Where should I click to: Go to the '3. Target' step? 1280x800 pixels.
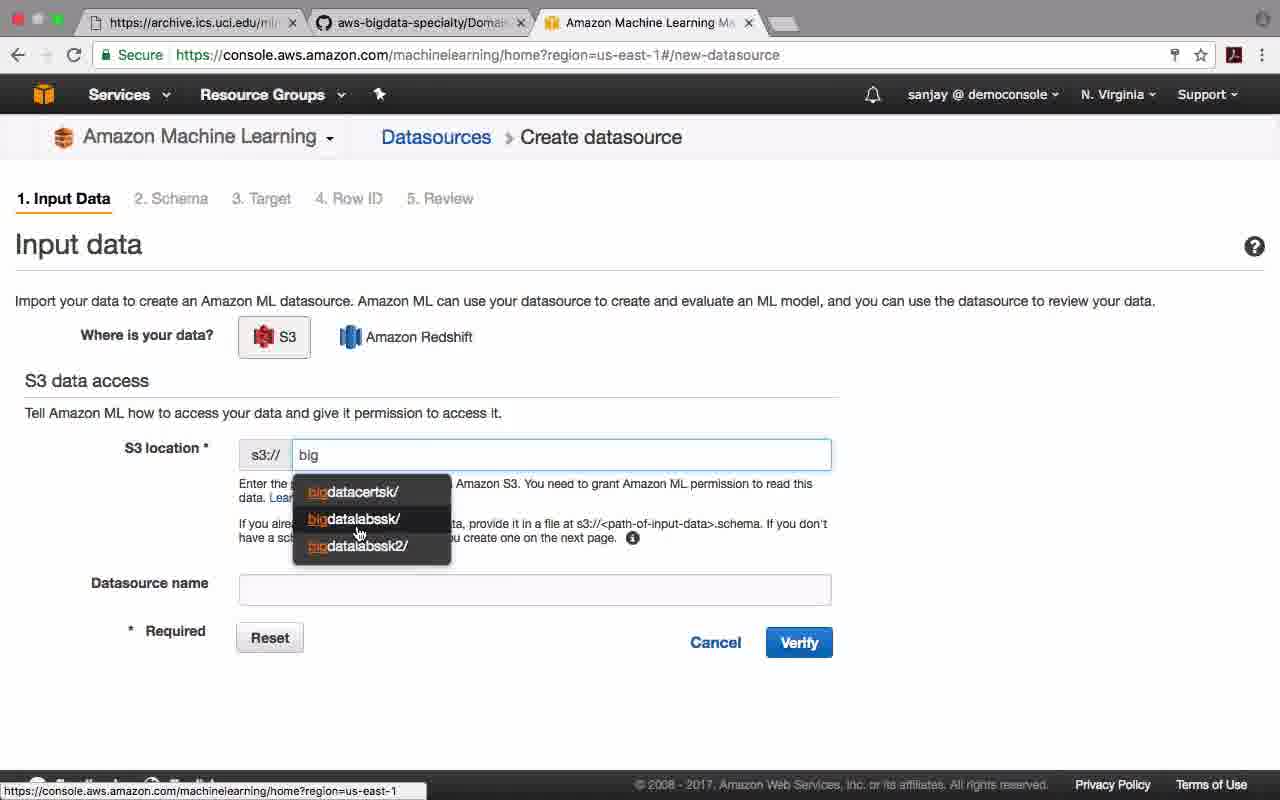click(261, 198)
